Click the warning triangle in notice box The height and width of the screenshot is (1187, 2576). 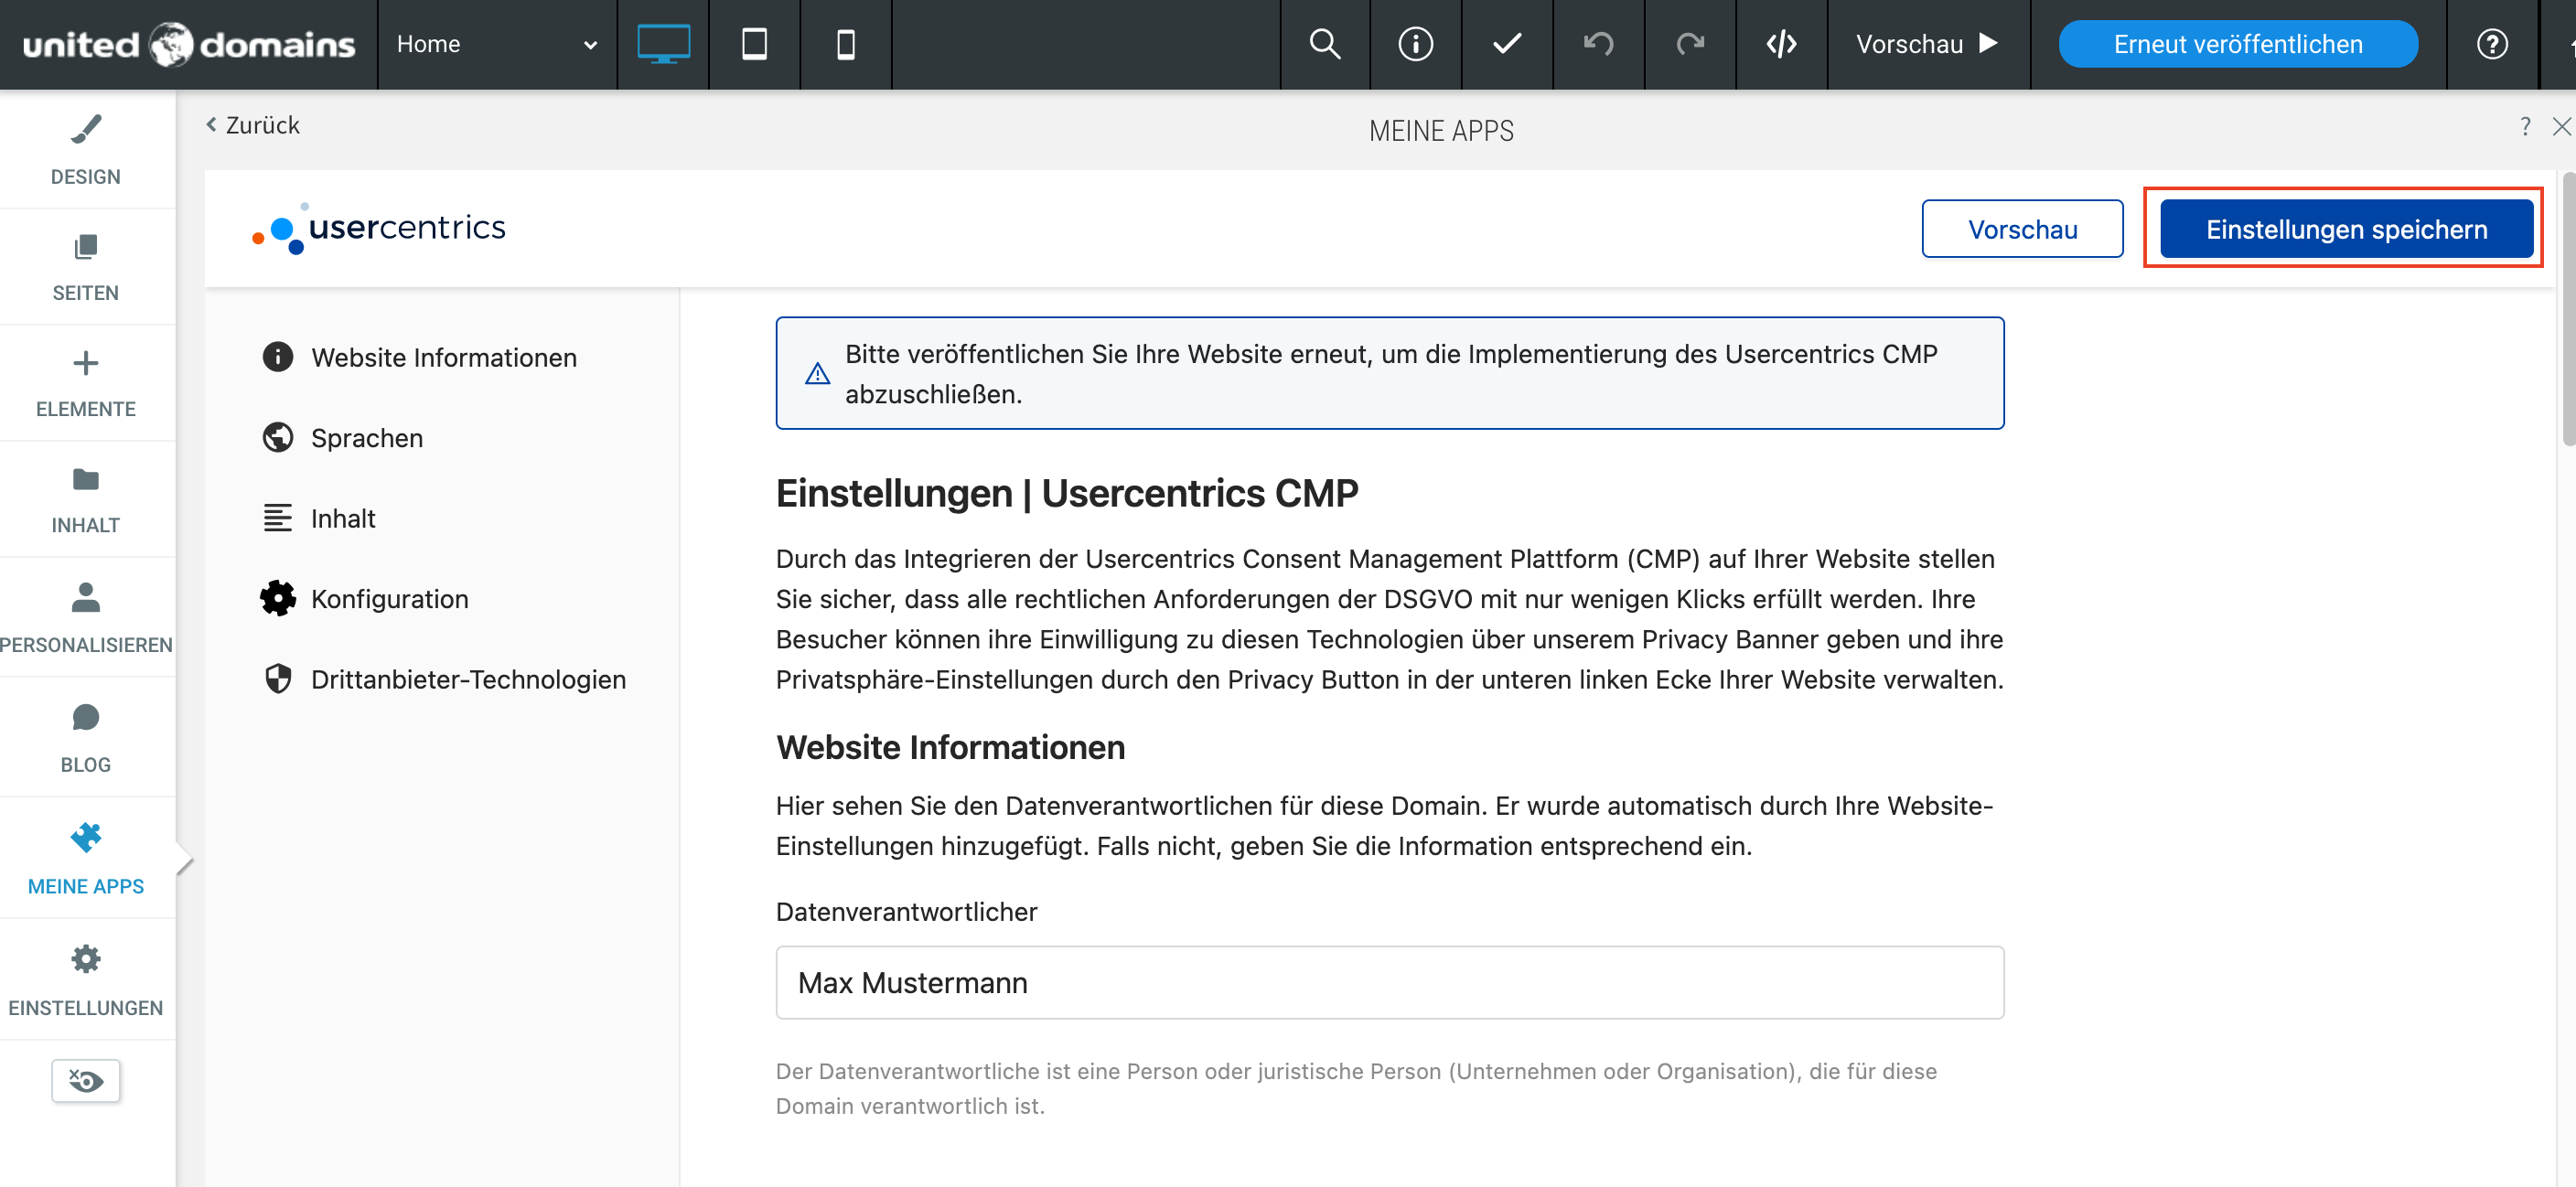[x=817, y=373]
